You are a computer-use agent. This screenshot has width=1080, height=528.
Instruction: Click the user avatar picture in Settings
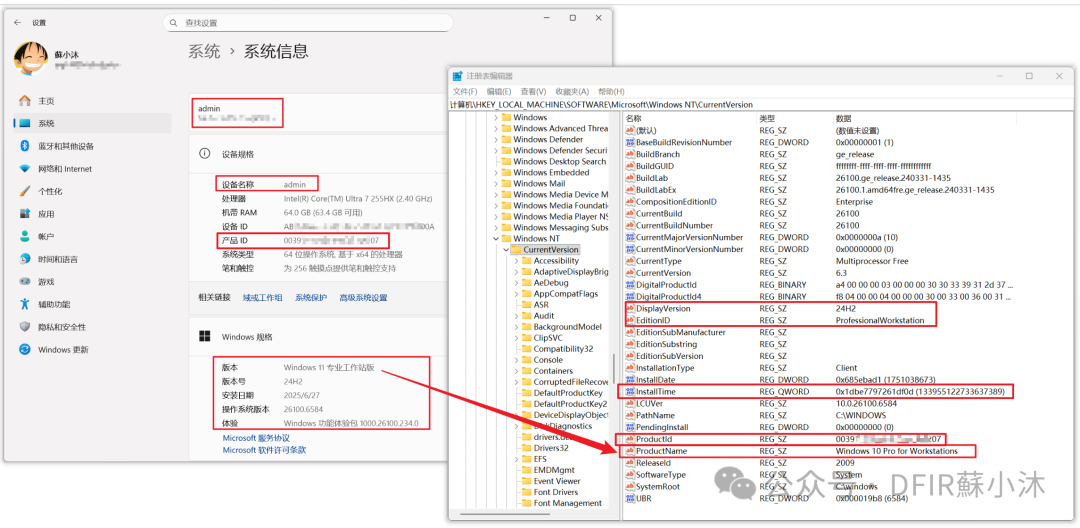(30, 59)
